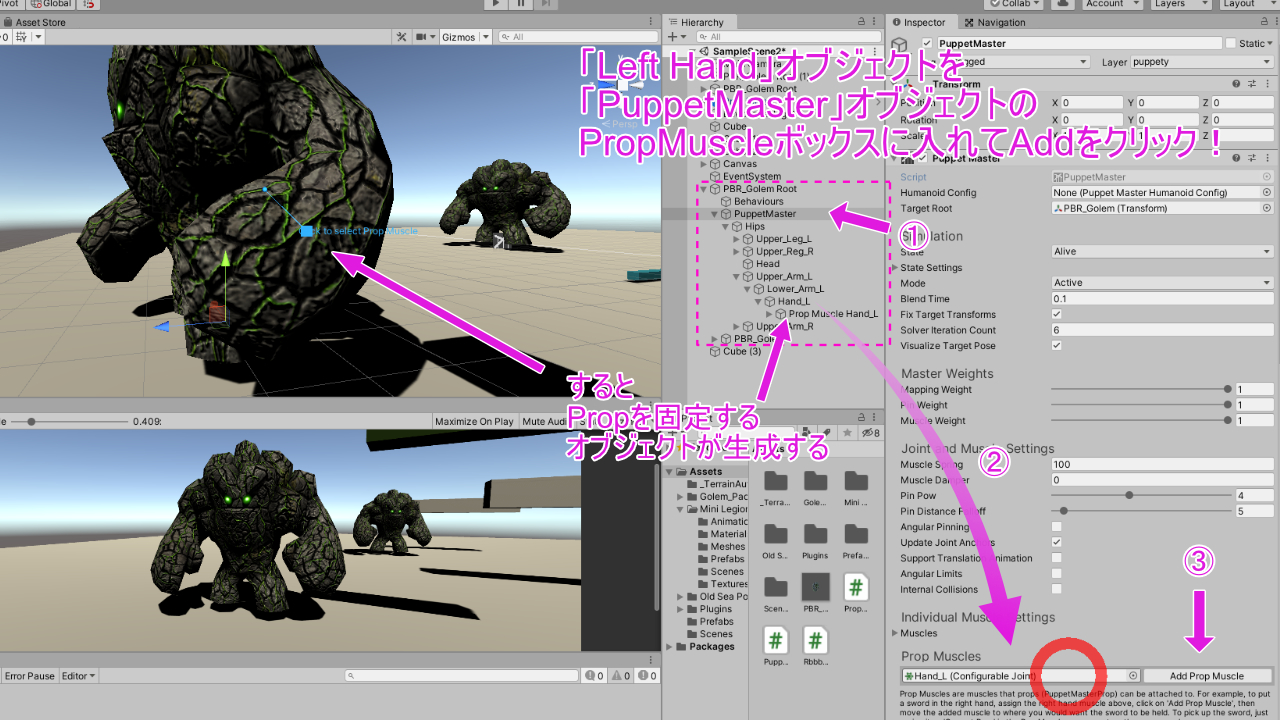Click the Scene view search field

click(x=577, y=37)
